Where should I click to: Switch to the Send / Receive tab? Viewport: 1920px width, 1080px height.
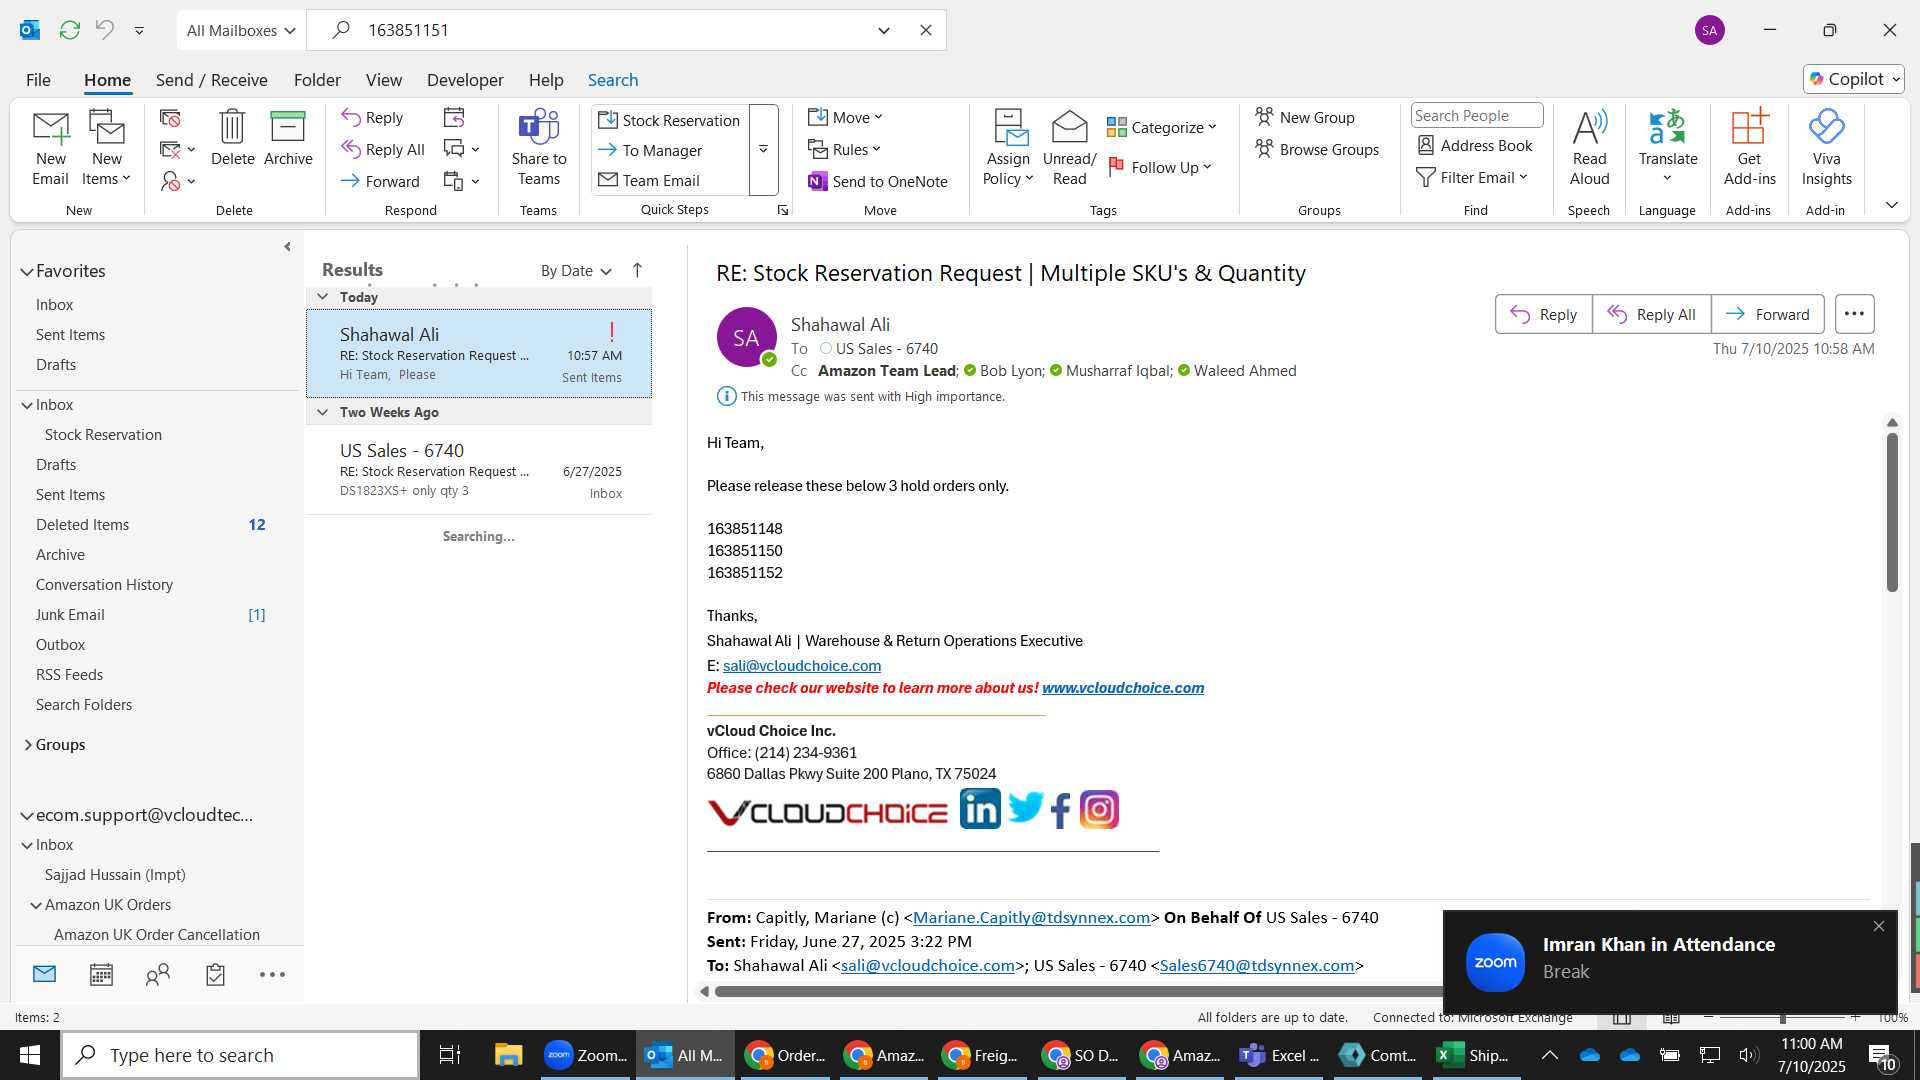pos(211,80)
